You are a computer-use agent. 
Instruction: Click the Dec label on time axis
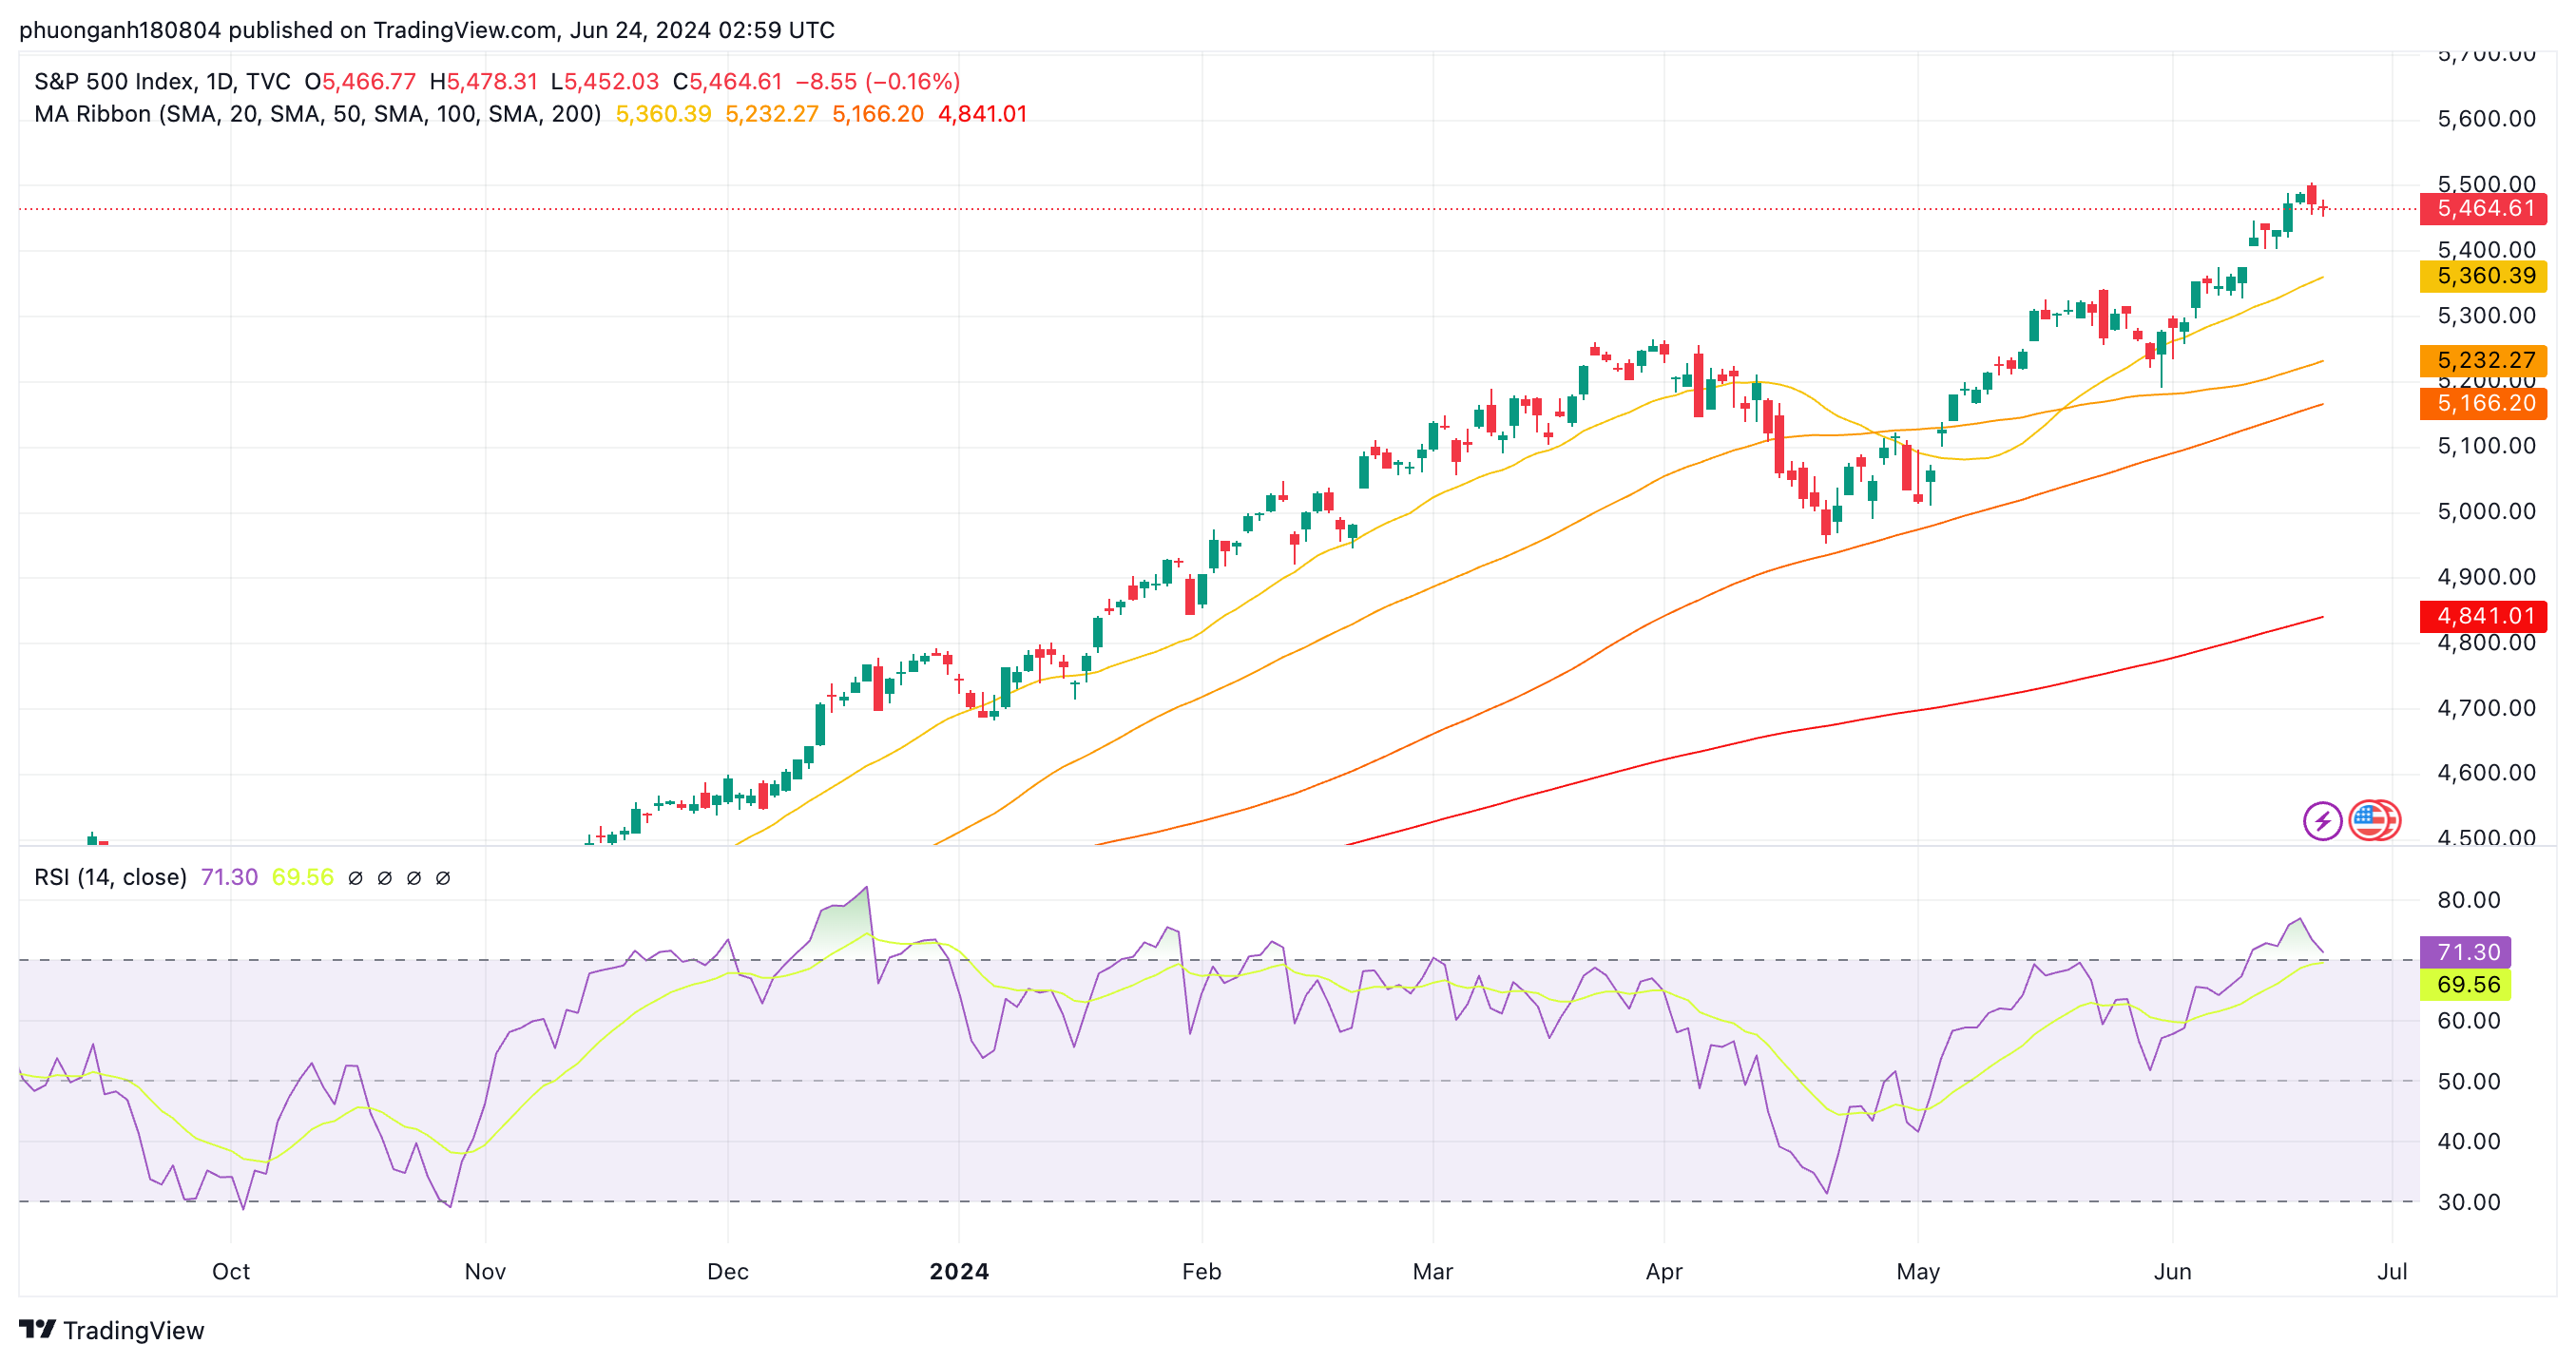tap(728, 1271)
